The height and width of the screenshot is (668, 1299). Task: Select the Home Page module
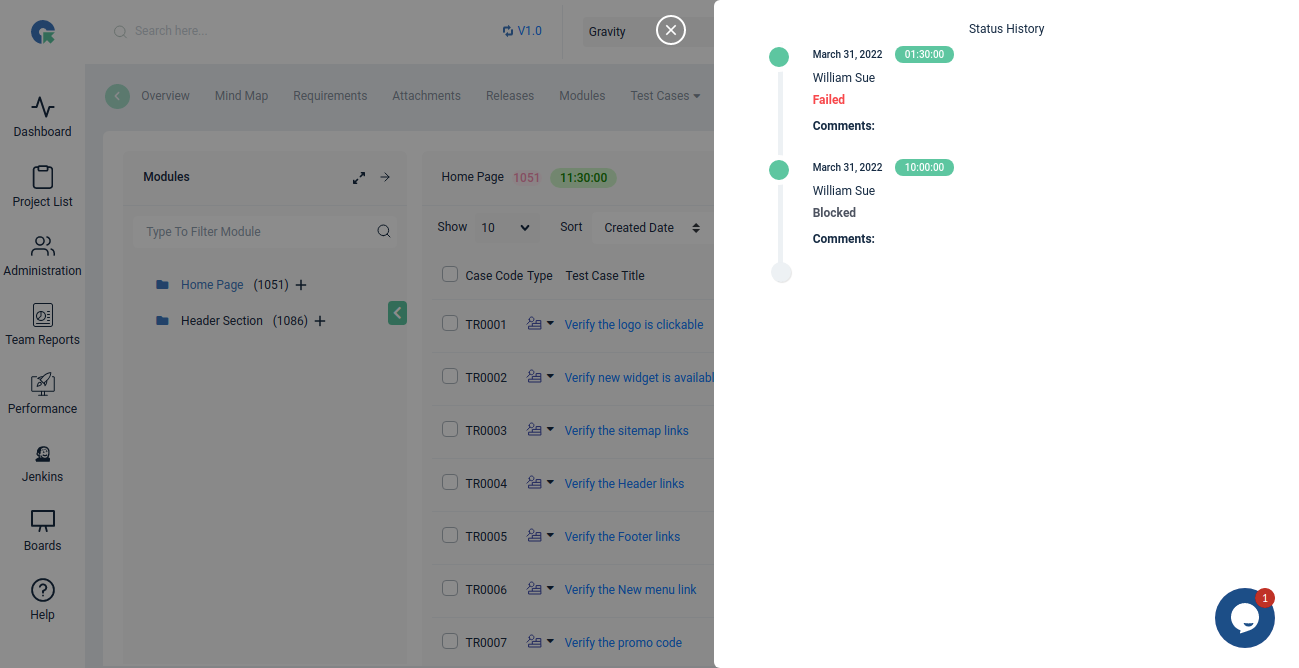coord(212,285)
